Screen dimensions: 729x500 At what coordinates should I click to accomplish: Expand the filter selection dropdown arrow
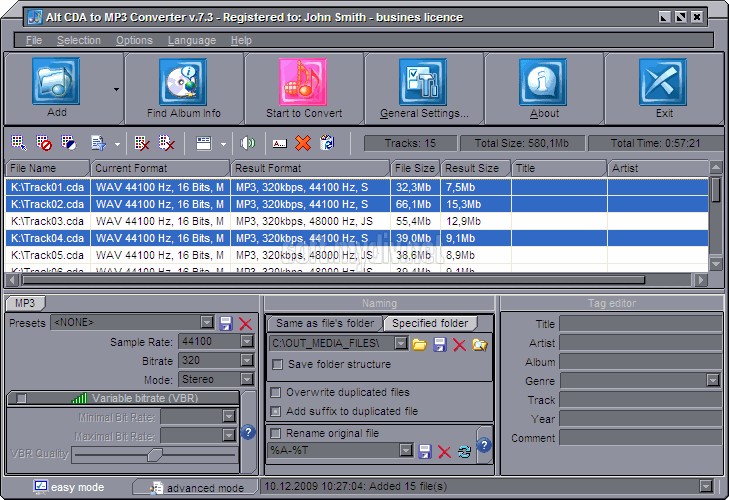(117, 144)
